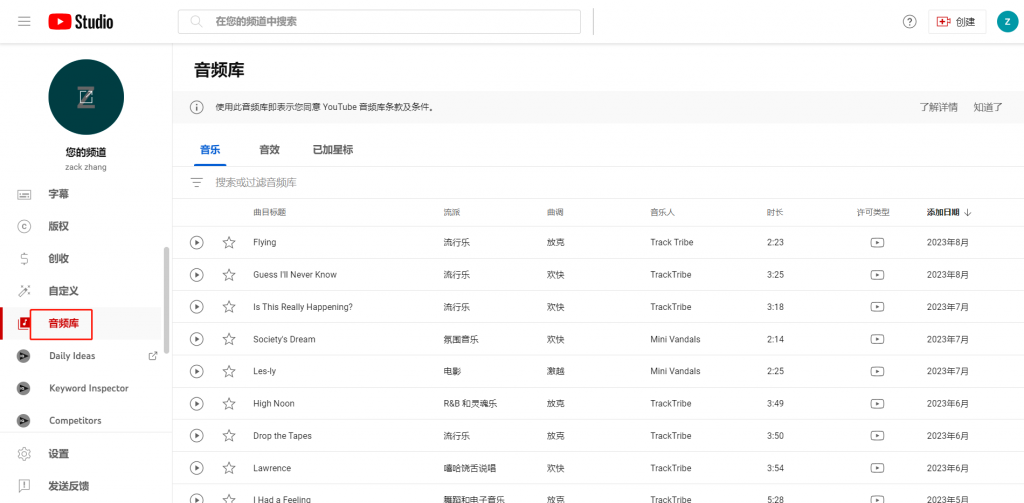Click in the channel search field
Screen dimensions: 1024x503
pyautogui.click(x=379, y=22)
